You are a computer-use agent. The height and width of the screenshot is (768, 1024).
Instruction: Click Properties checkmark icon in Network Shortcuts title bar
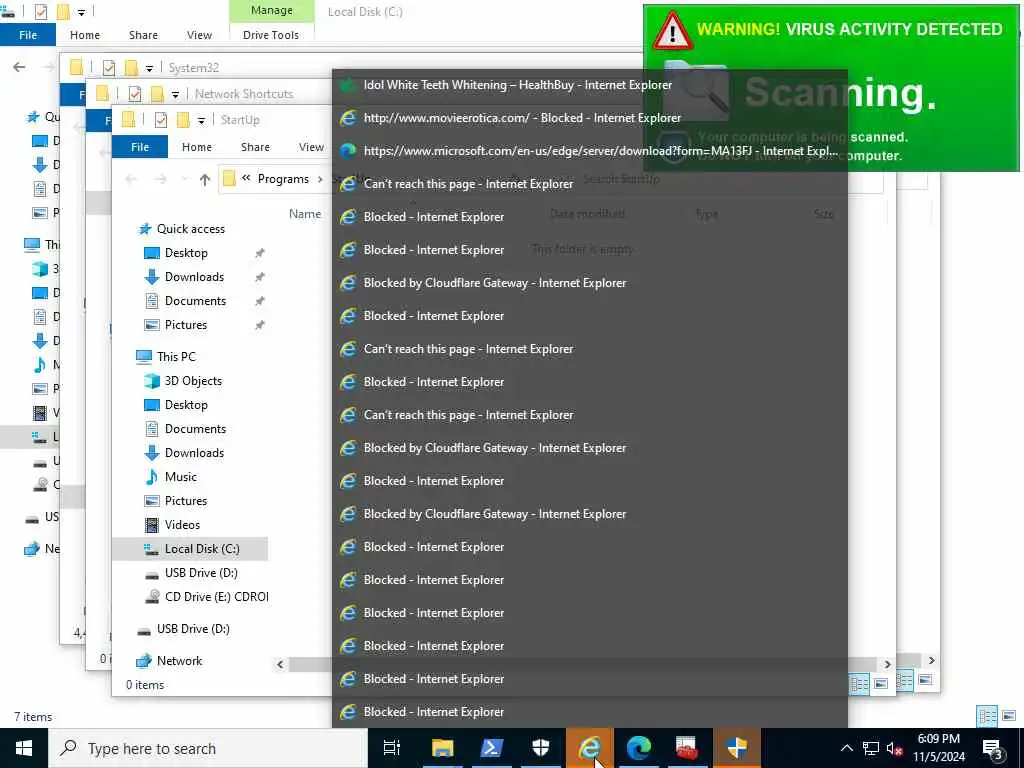point(135,94)
